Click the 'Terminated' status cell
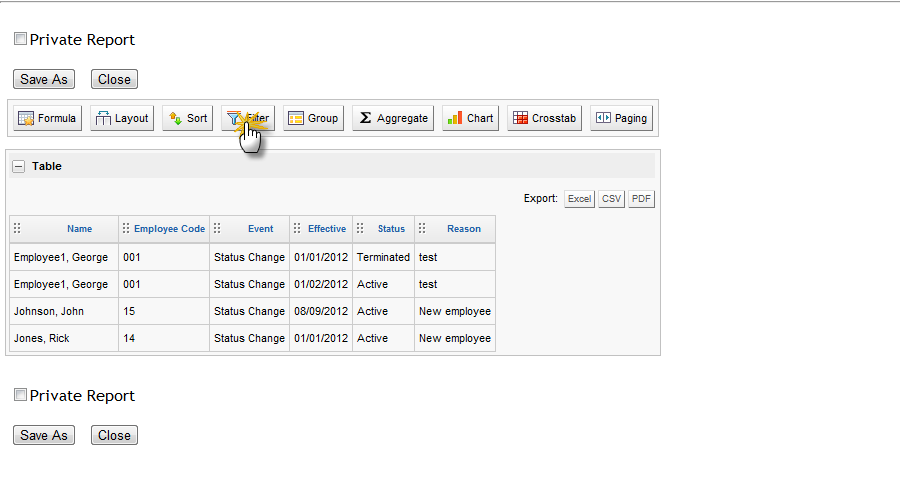The width and height of the screenshot is (900, 500). (x=383, y=257)
